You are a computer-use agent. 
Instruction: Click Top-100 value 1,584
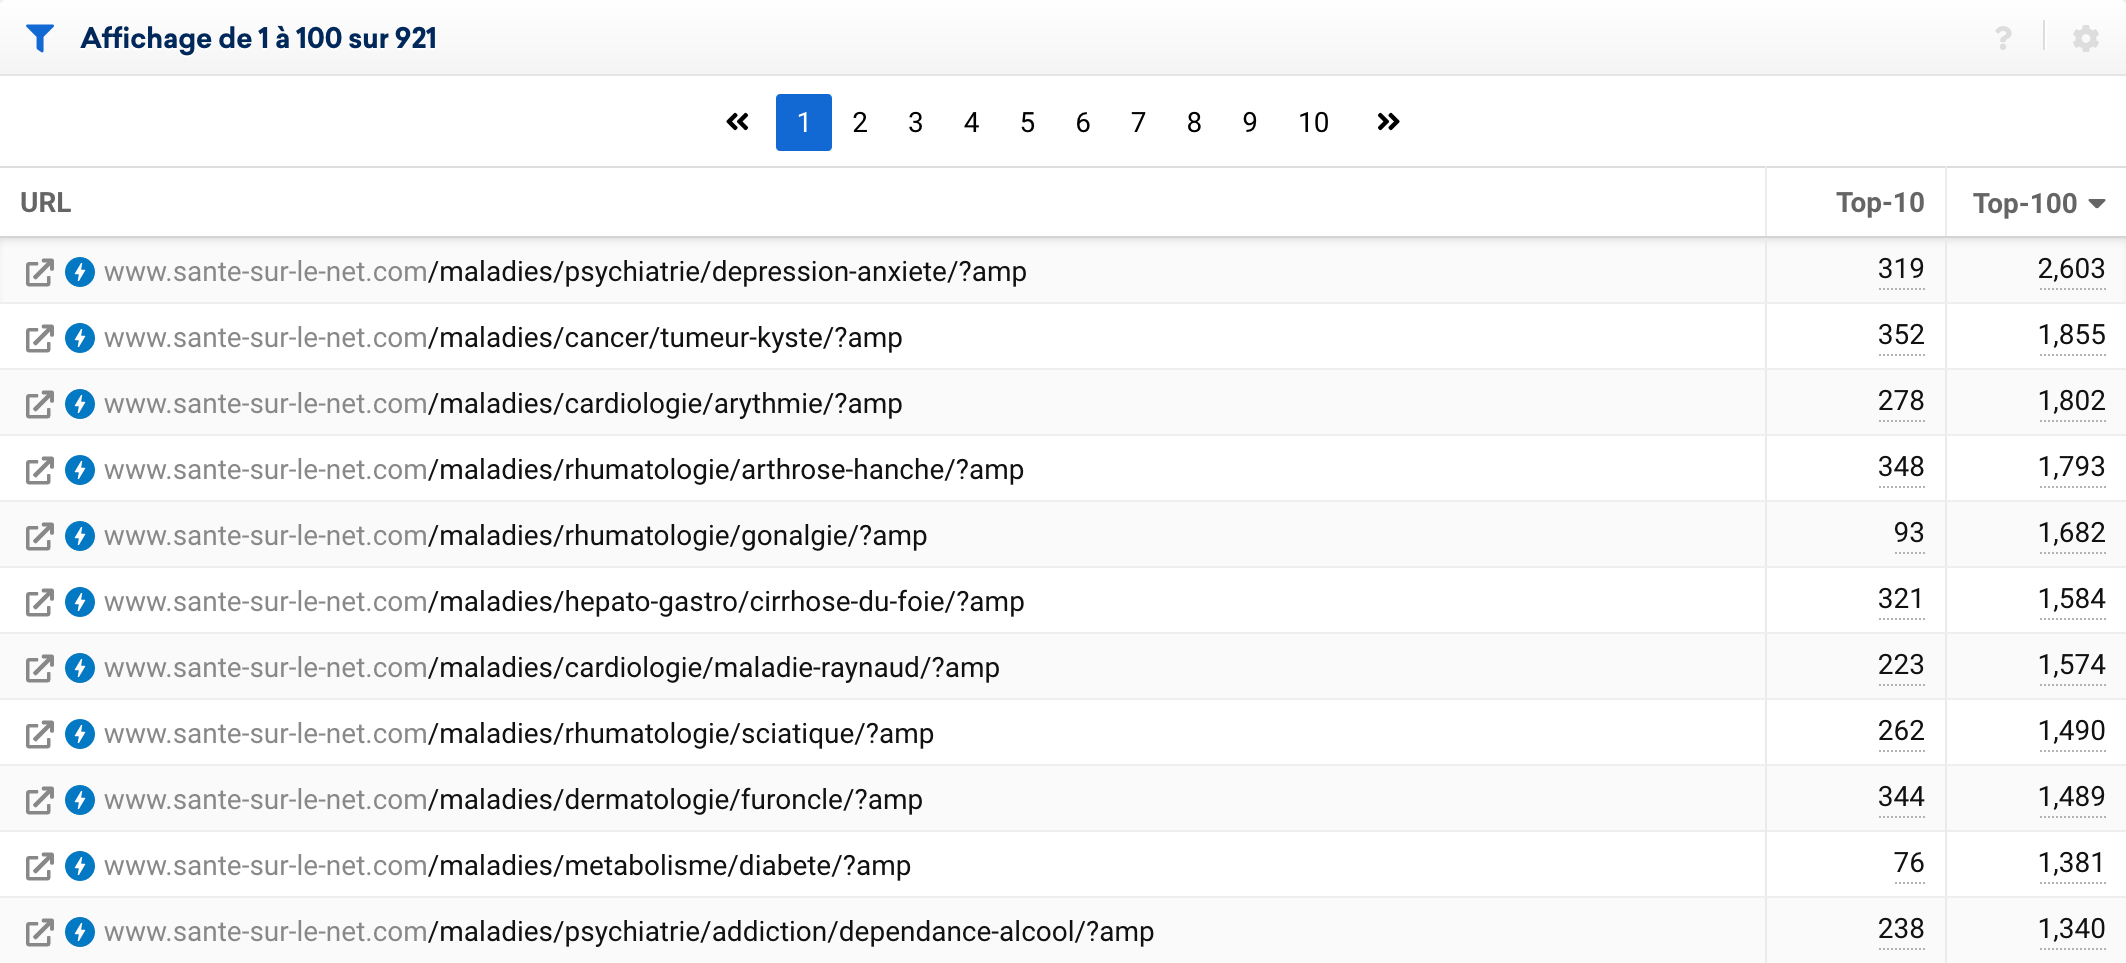tap(2072, 599)
